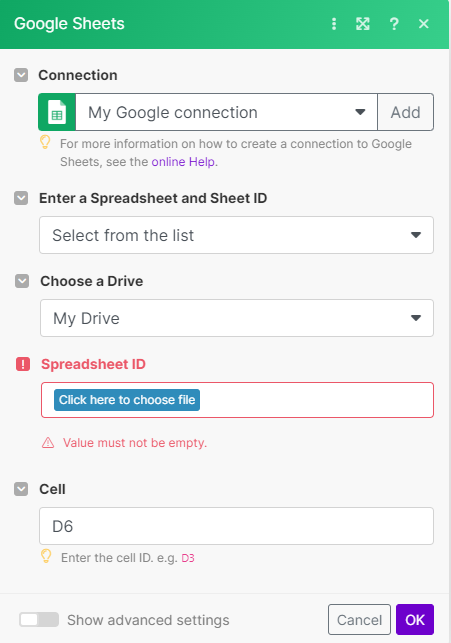Click the lightbulb hint under Connection
The width and height of the screenshot is (451, 643).
(45, 142)
